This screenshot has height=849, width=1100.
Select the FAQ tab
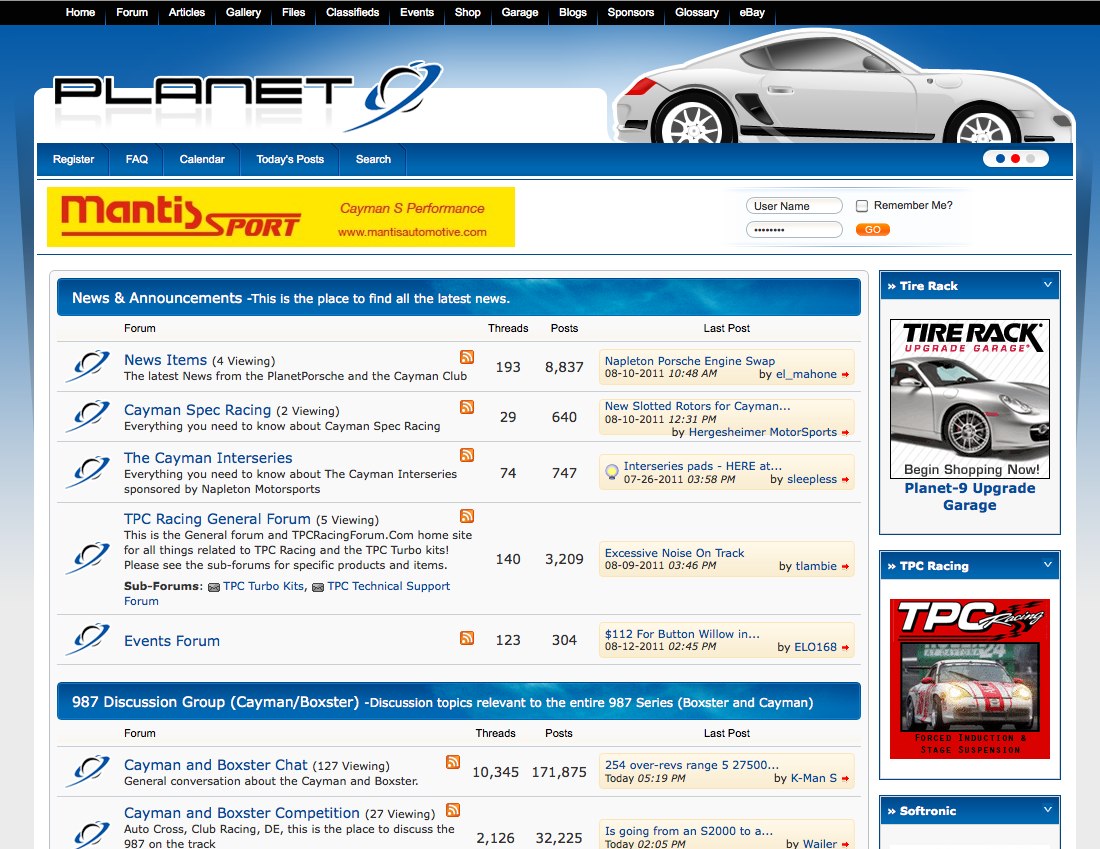click(x=137, y=159)
